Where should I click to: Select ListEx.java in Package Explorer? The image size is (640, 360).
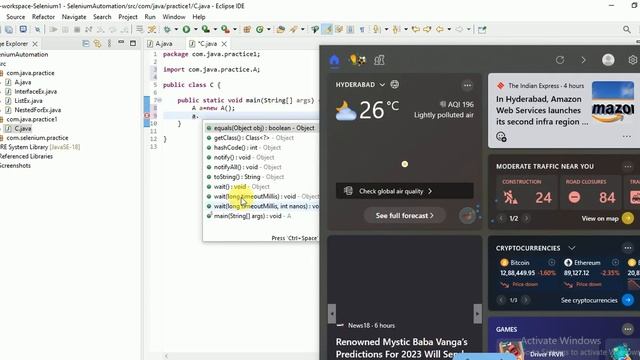coord(28,100)
